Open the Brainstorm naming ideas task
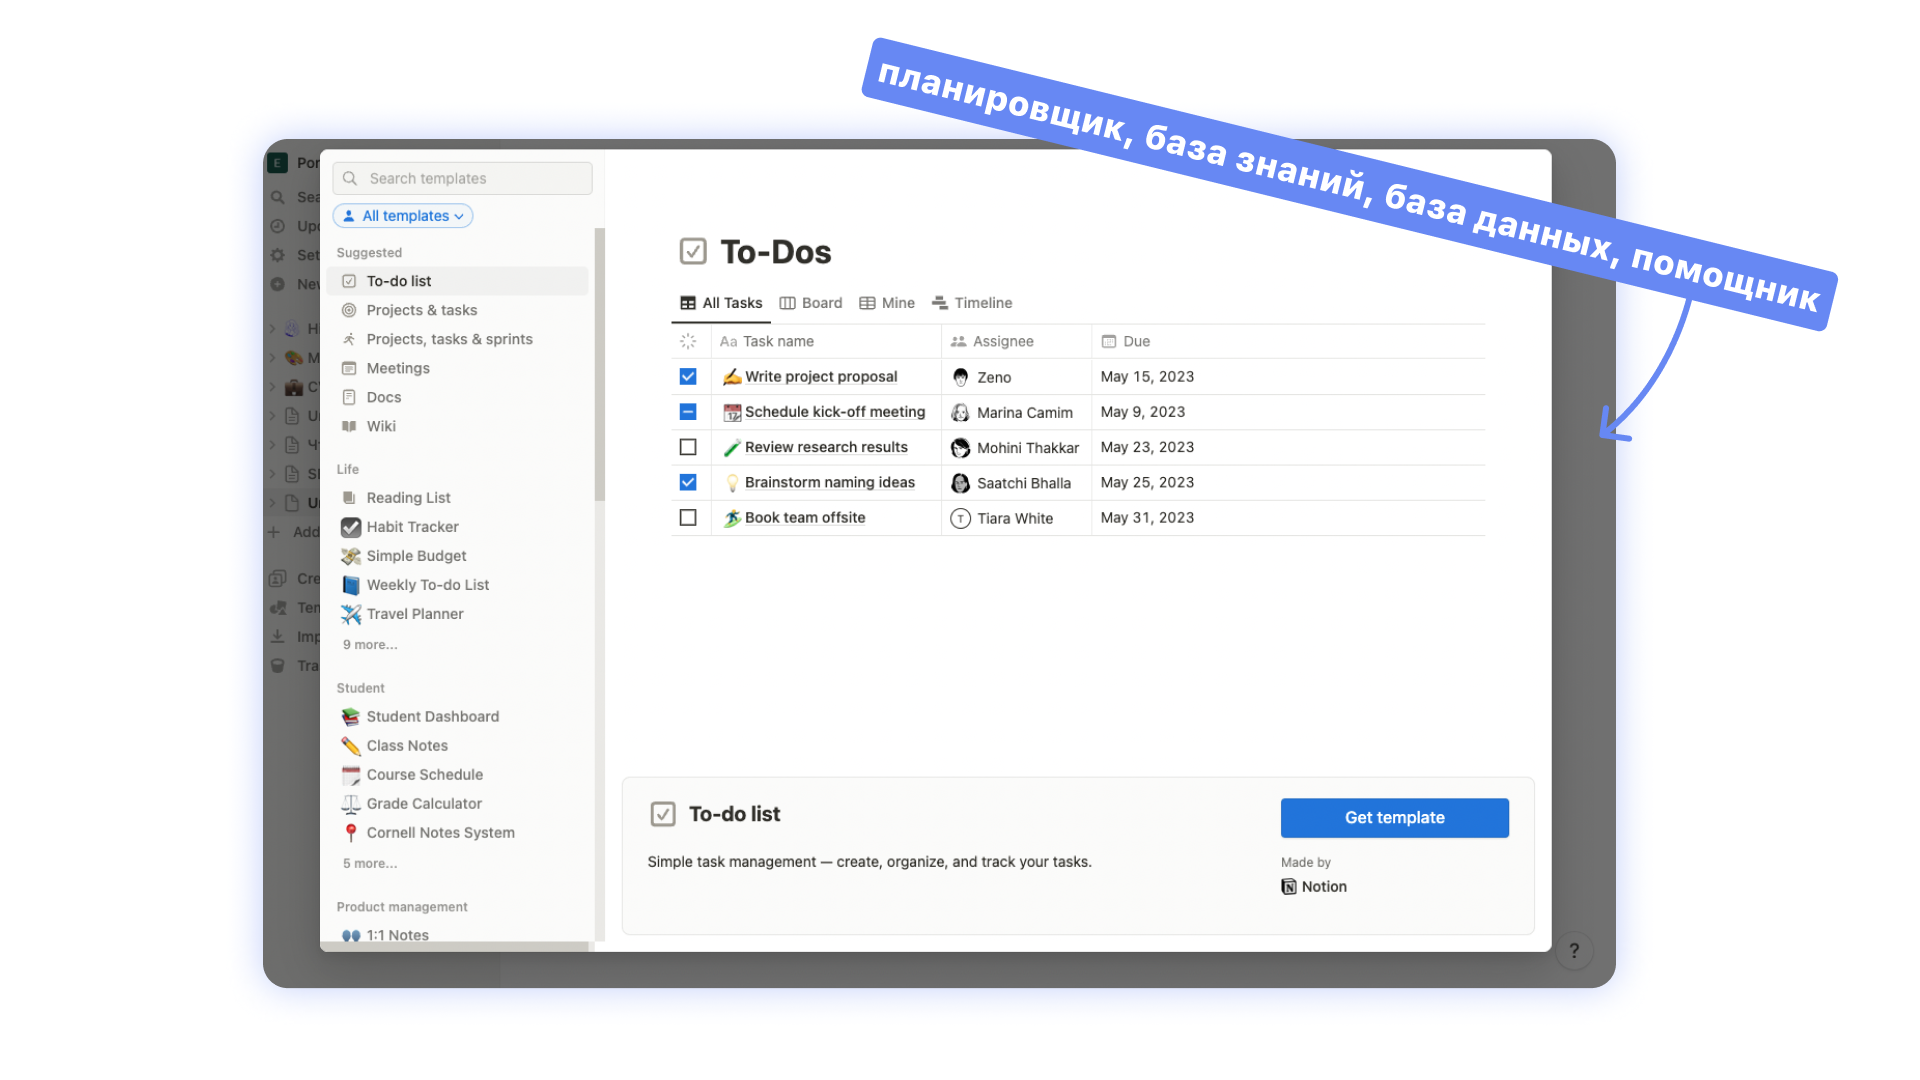 [x=830, y=482]
